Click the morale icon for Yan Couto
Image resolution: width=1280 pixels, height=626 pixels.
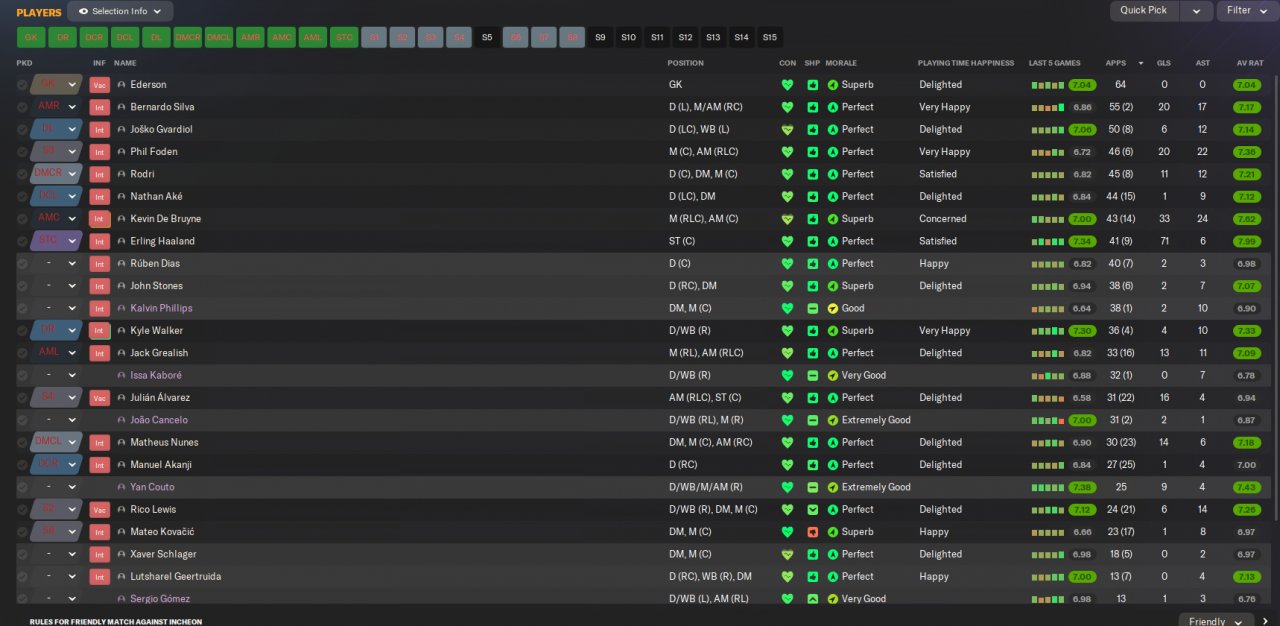coord(833,487)
